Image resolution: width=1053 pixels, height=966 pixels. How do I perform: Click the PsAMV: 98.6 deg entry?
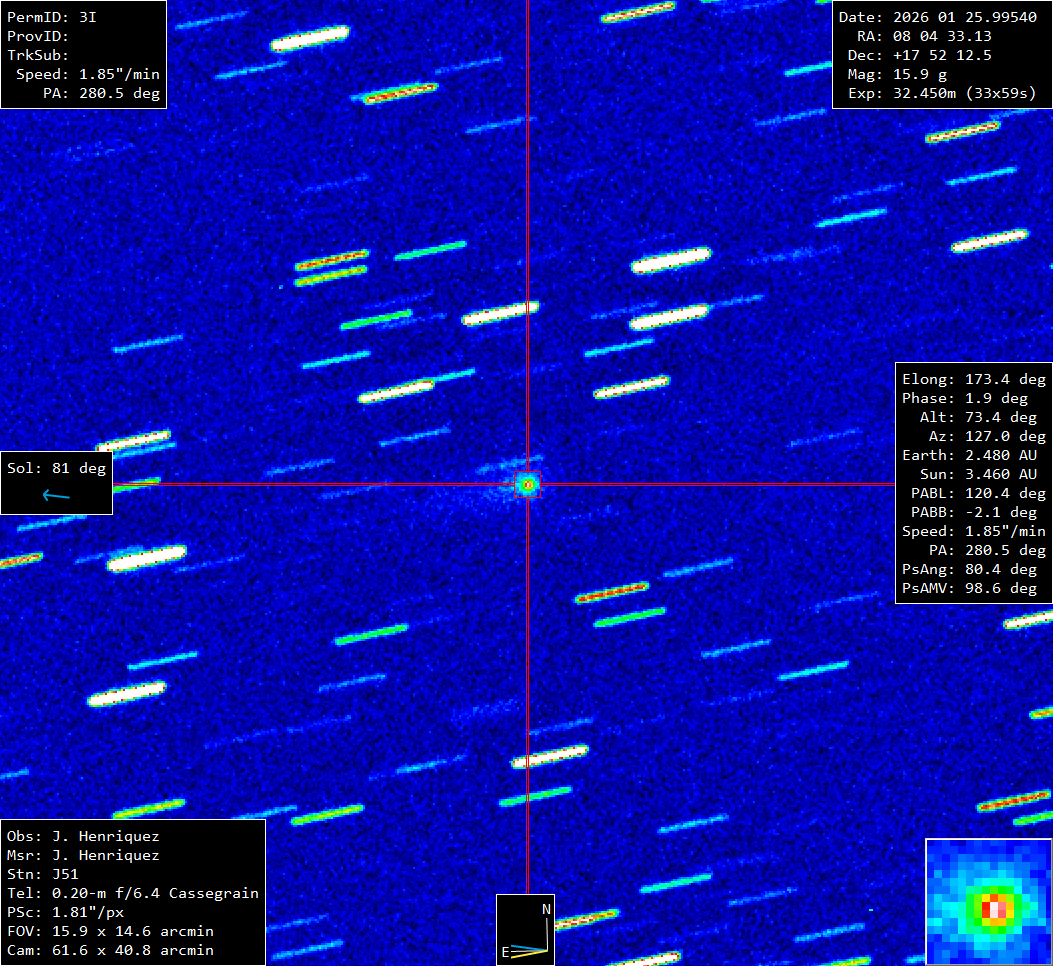tap(973, 588)
